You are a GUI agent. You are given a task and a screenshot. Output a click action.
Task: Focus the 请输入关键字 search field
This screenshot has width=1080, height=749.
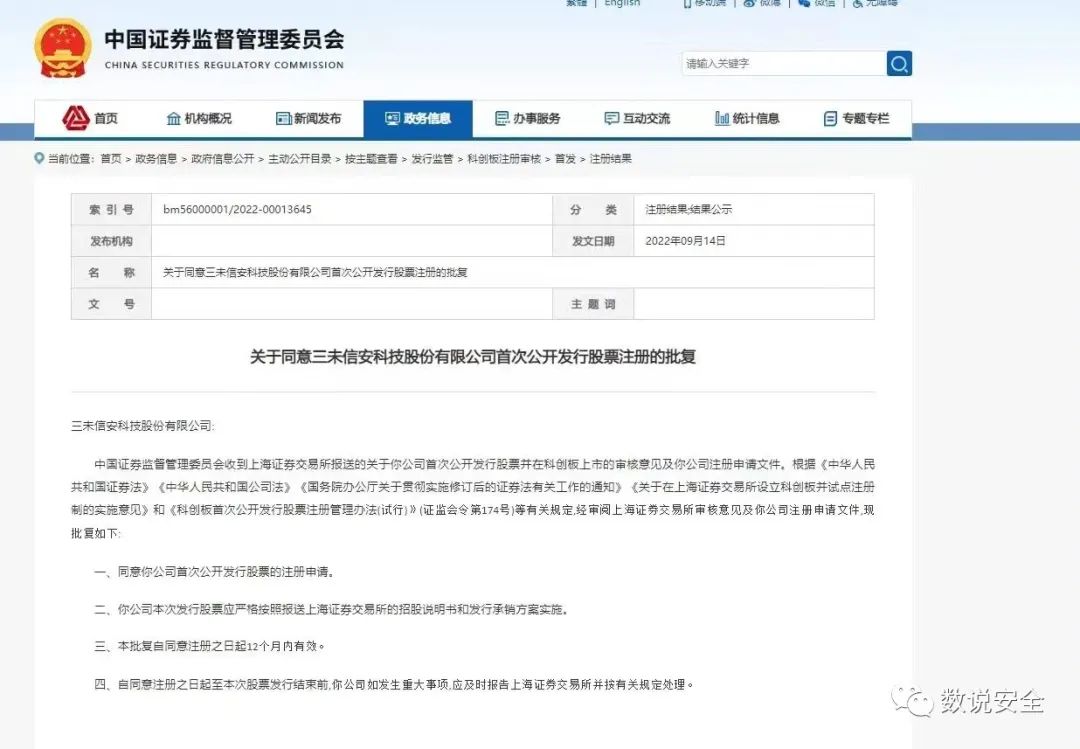[x=784, y=63]
